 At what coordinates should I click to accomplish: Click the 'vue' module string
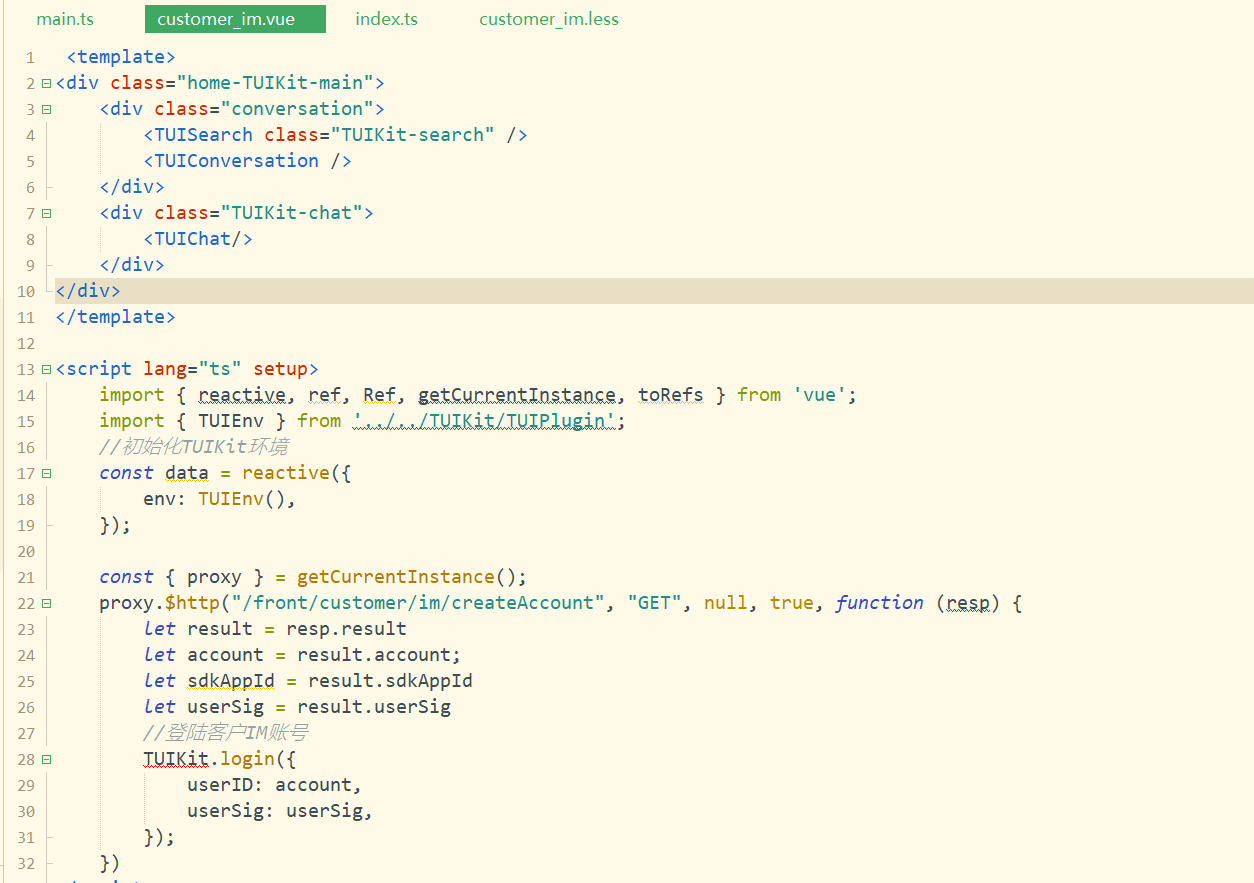(x=820, y=395)
